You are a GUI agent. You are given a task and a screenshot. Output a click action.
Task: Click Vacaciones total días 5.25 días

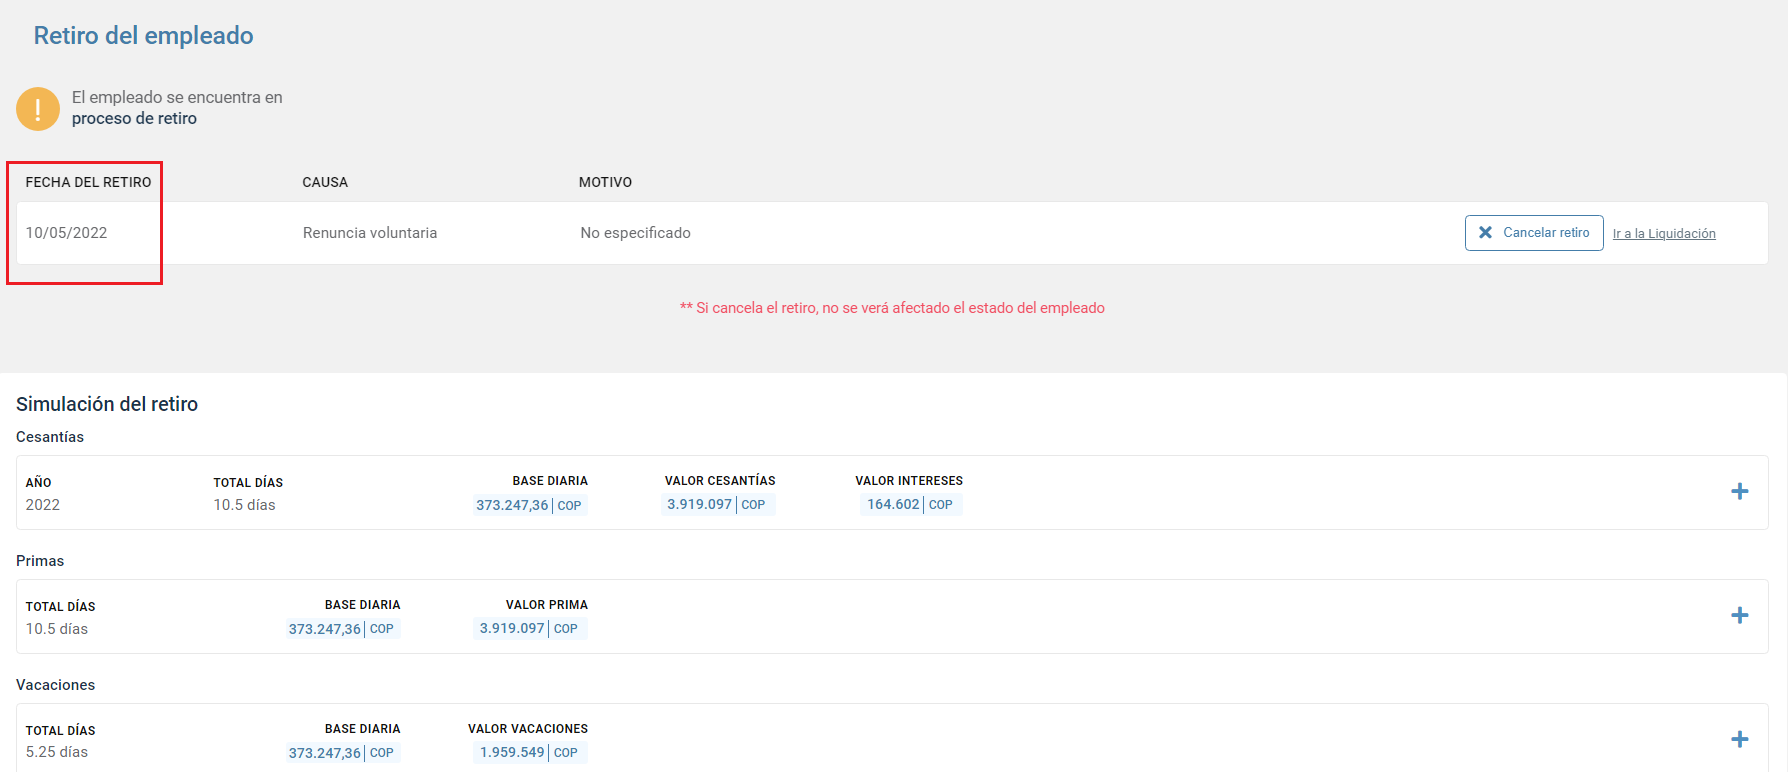(57, 752)
